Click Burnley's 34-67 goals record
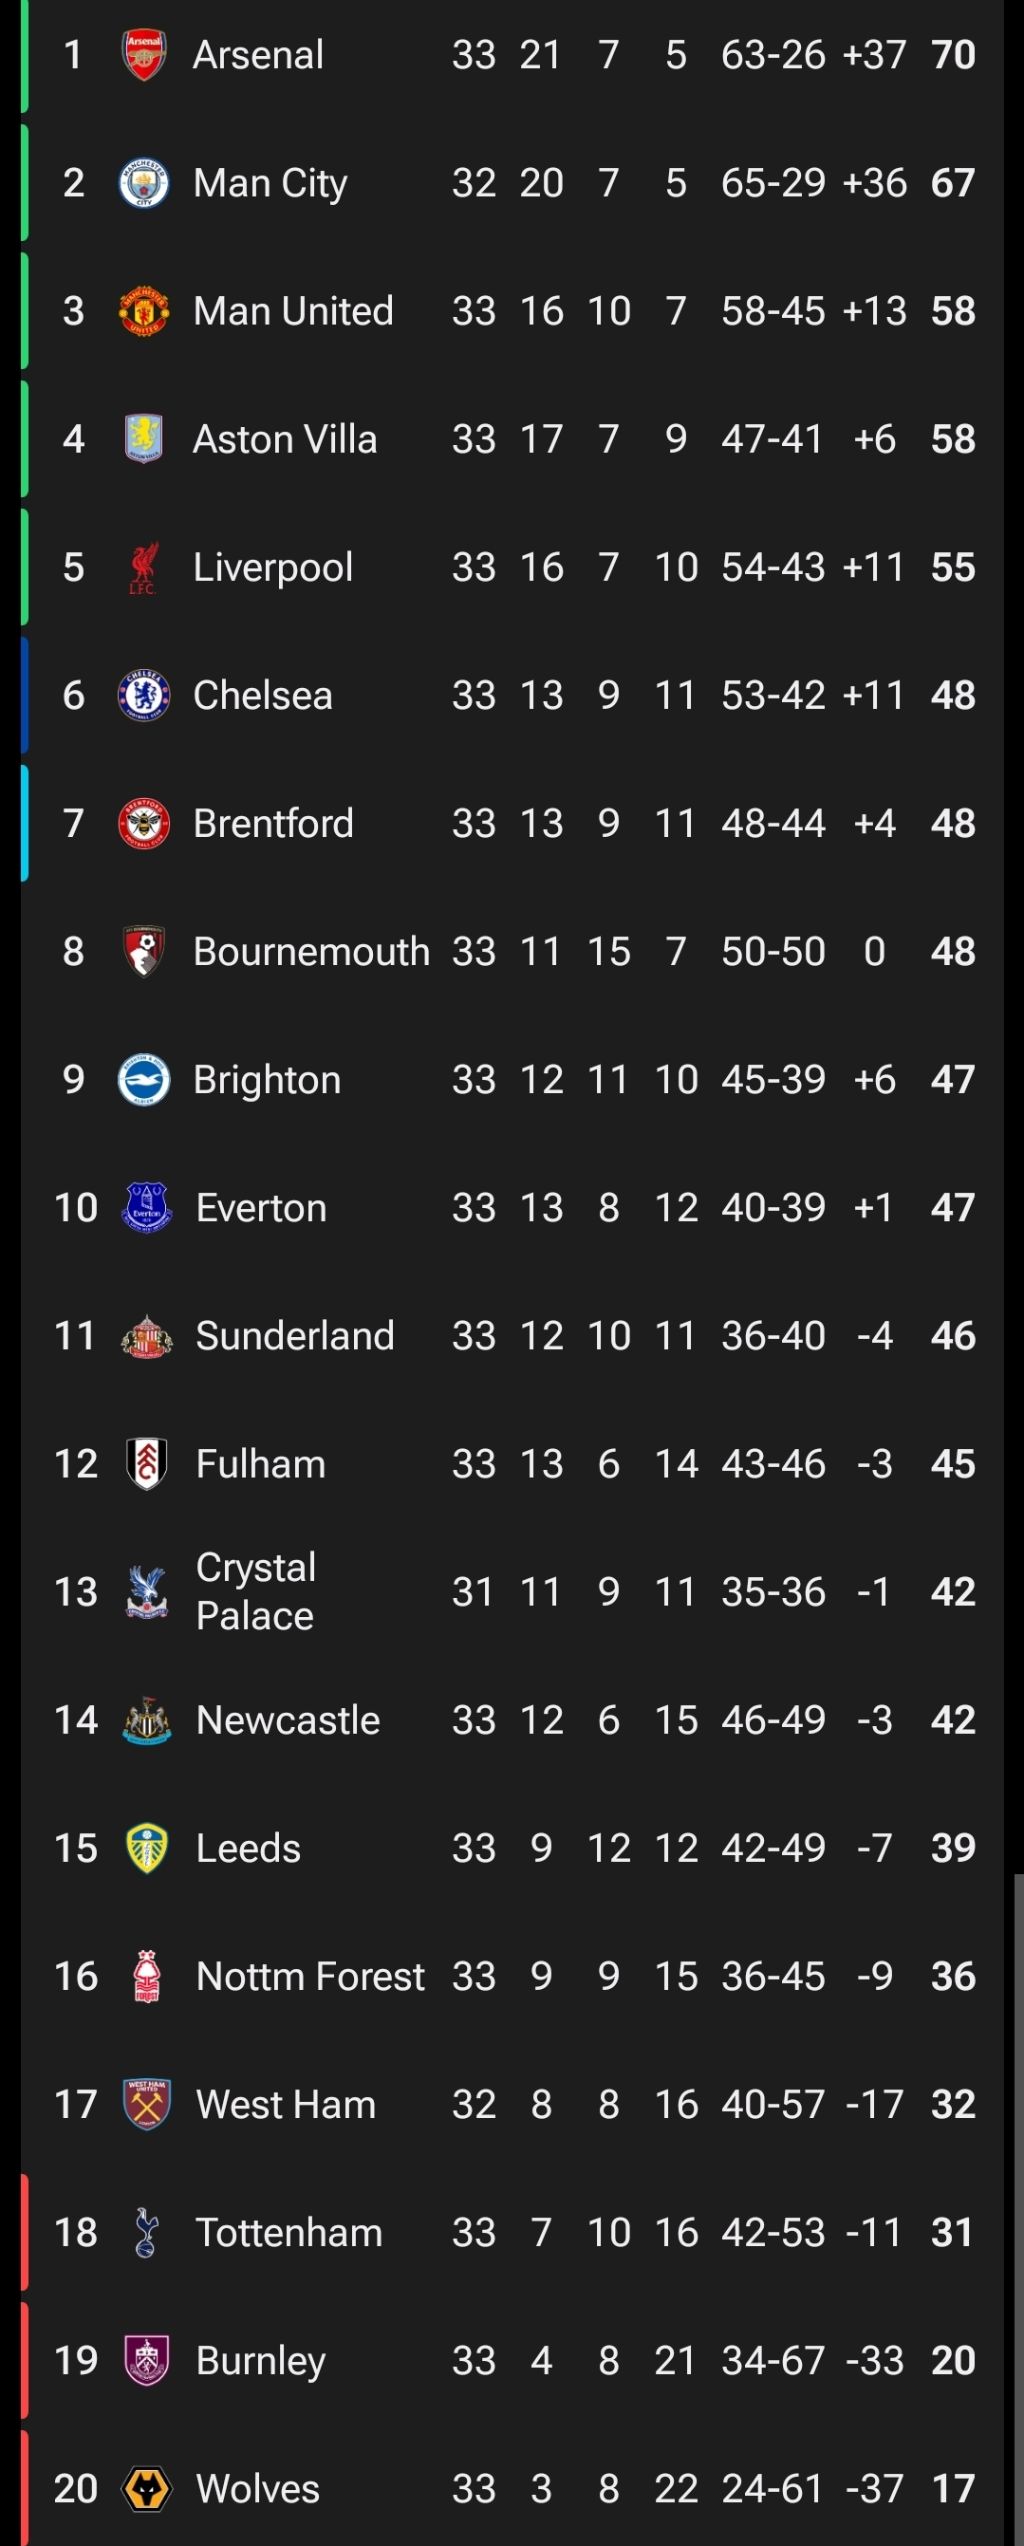This screenshot has width=1024, height=2546. [x=773, y=2360]
